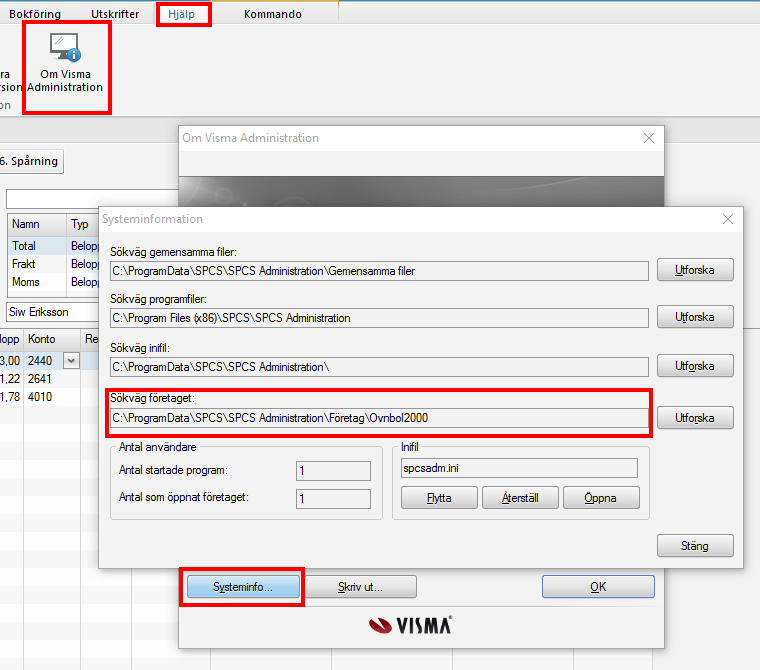Select the Hjälp ribbon tab
760x670 pixels.
[x=181, y=14]
